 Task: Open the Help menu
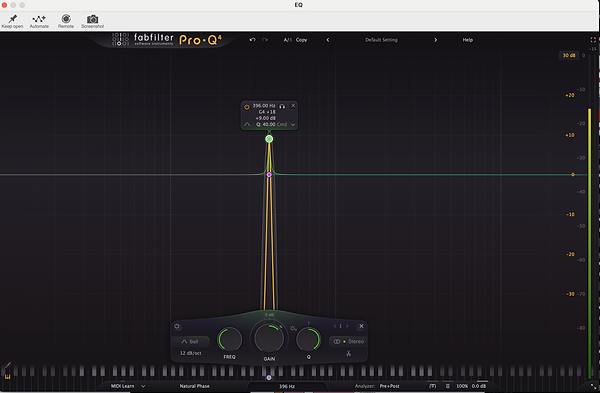pyautogui.click(x=468, y=40)
